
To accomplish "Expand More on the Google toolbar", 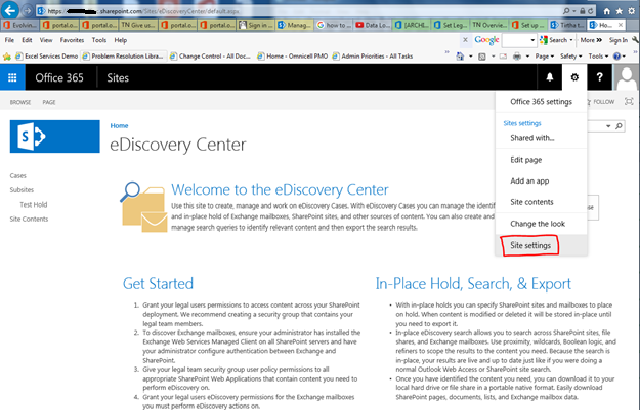I will point(591,40).
